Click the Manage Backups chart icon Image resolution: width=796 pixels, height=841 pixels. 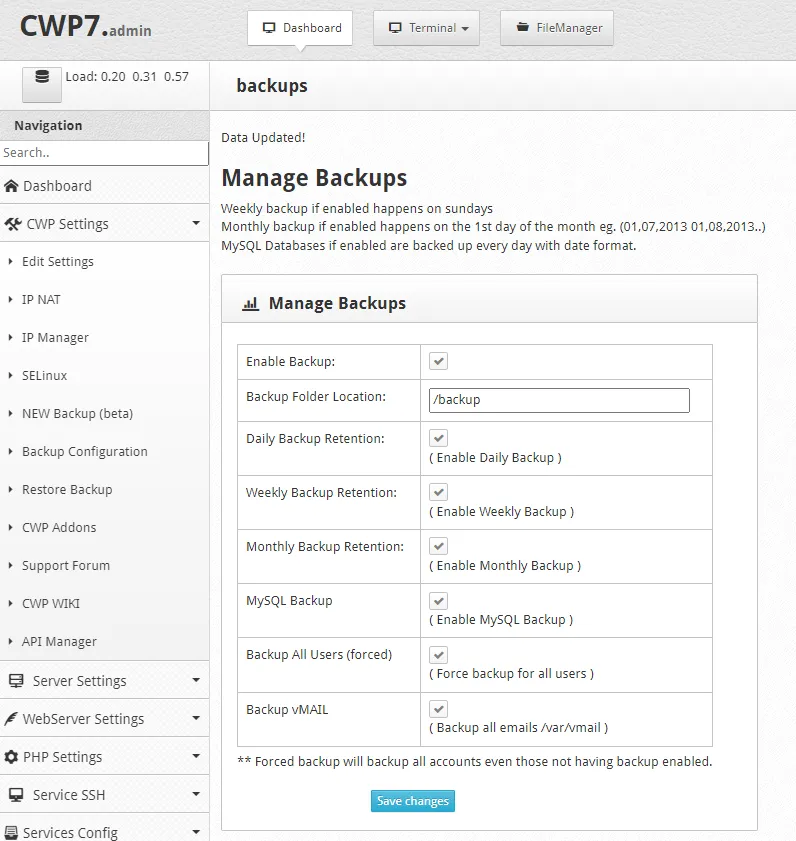click(250, 304)
